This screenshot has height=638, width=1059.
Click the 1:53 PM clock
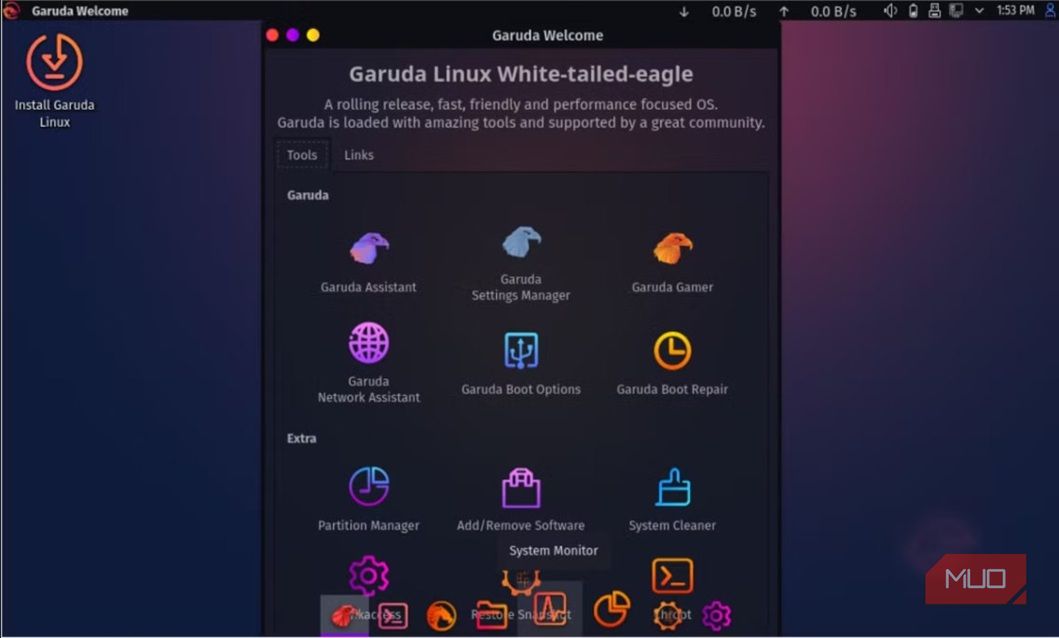pyautogui.click(x=1015, y=11)
